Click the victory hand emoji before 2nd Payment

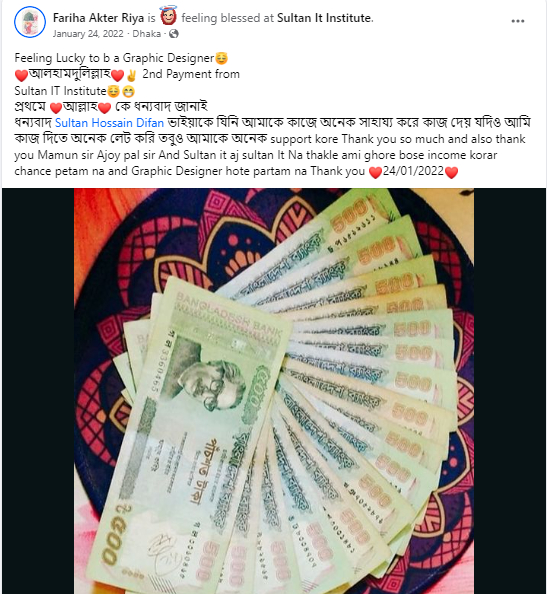131,75
